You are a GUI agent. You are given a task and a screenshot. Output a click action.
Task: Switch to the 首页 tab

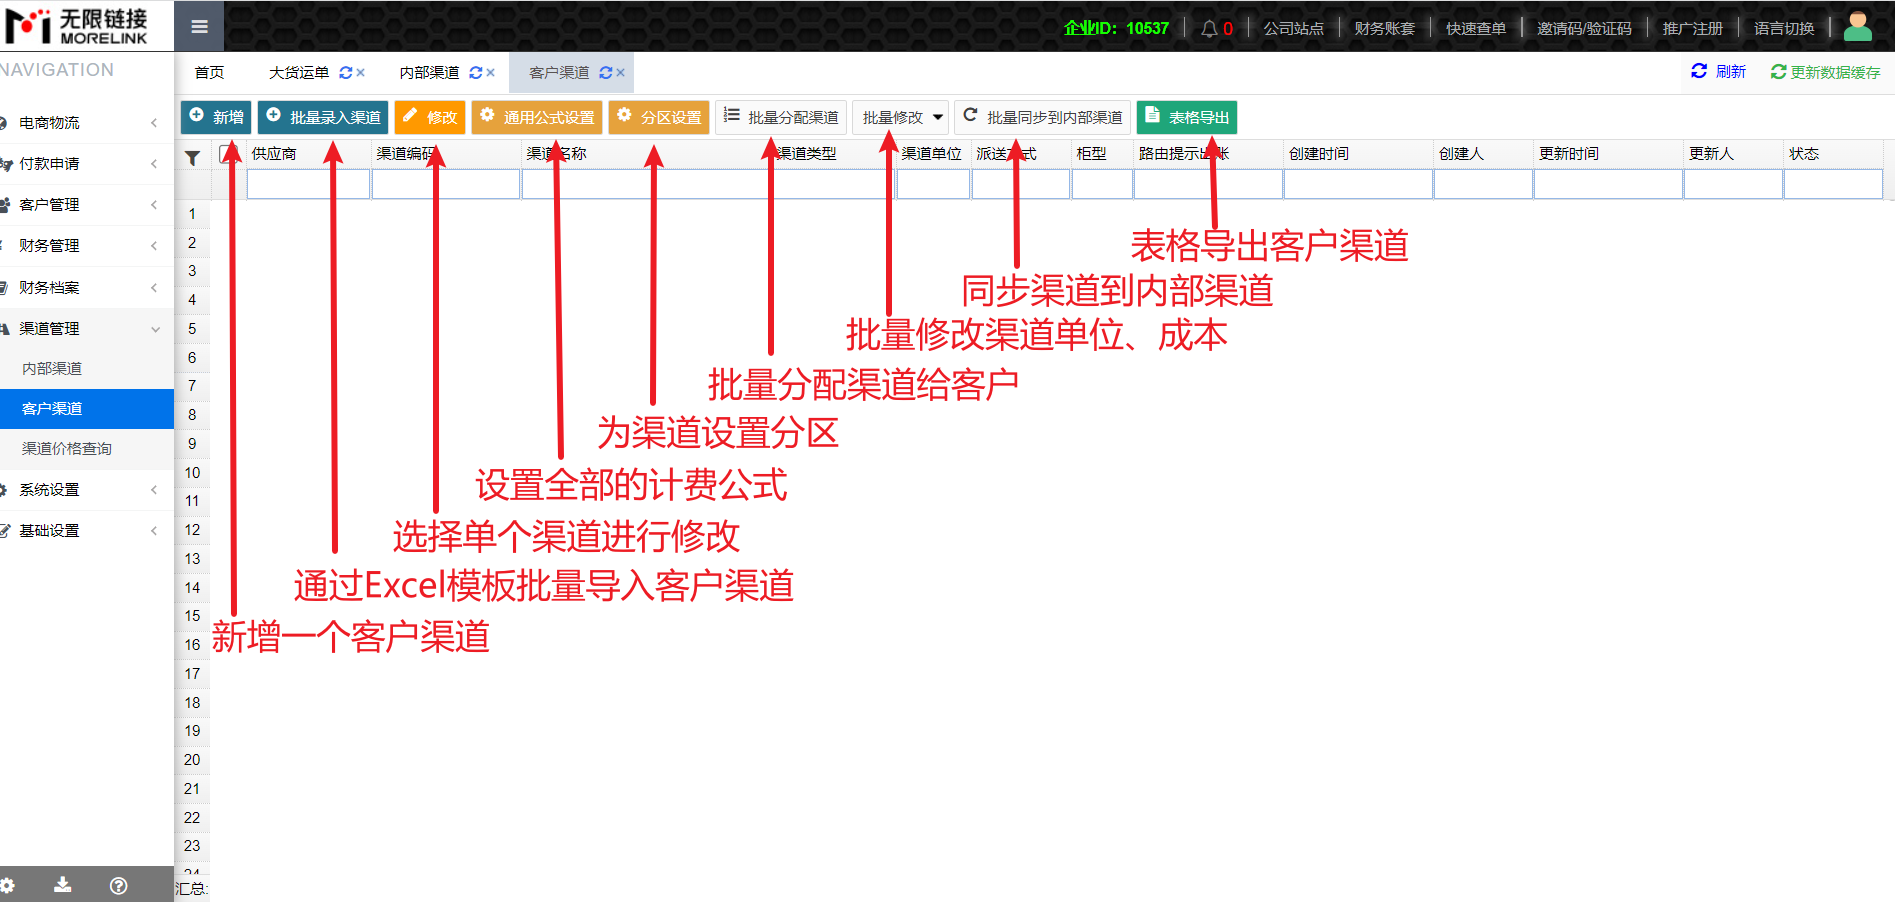[x=209, y=73]
